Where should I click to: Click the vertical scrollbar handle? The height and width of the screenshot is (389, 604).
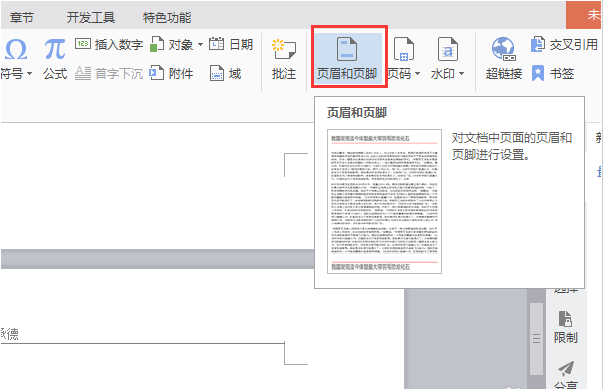pyautogui.click(x=536, y=339)
